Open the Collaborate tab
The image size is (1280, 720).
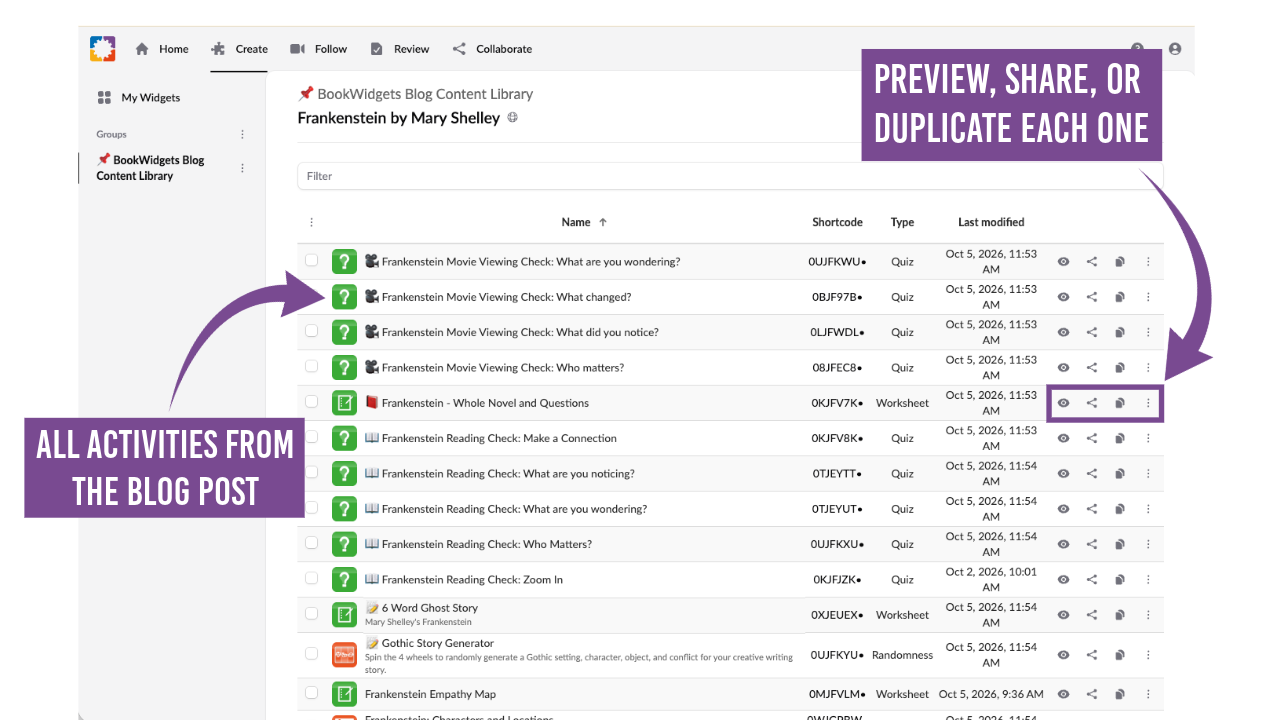point(492,49)
